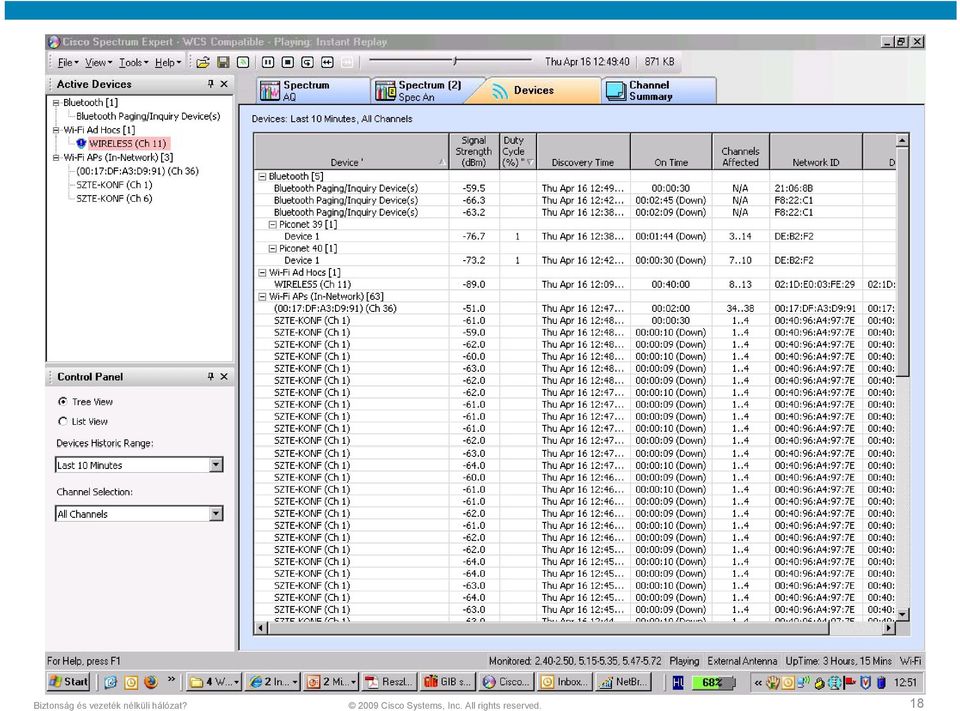Open the View menu

(98, 62)
